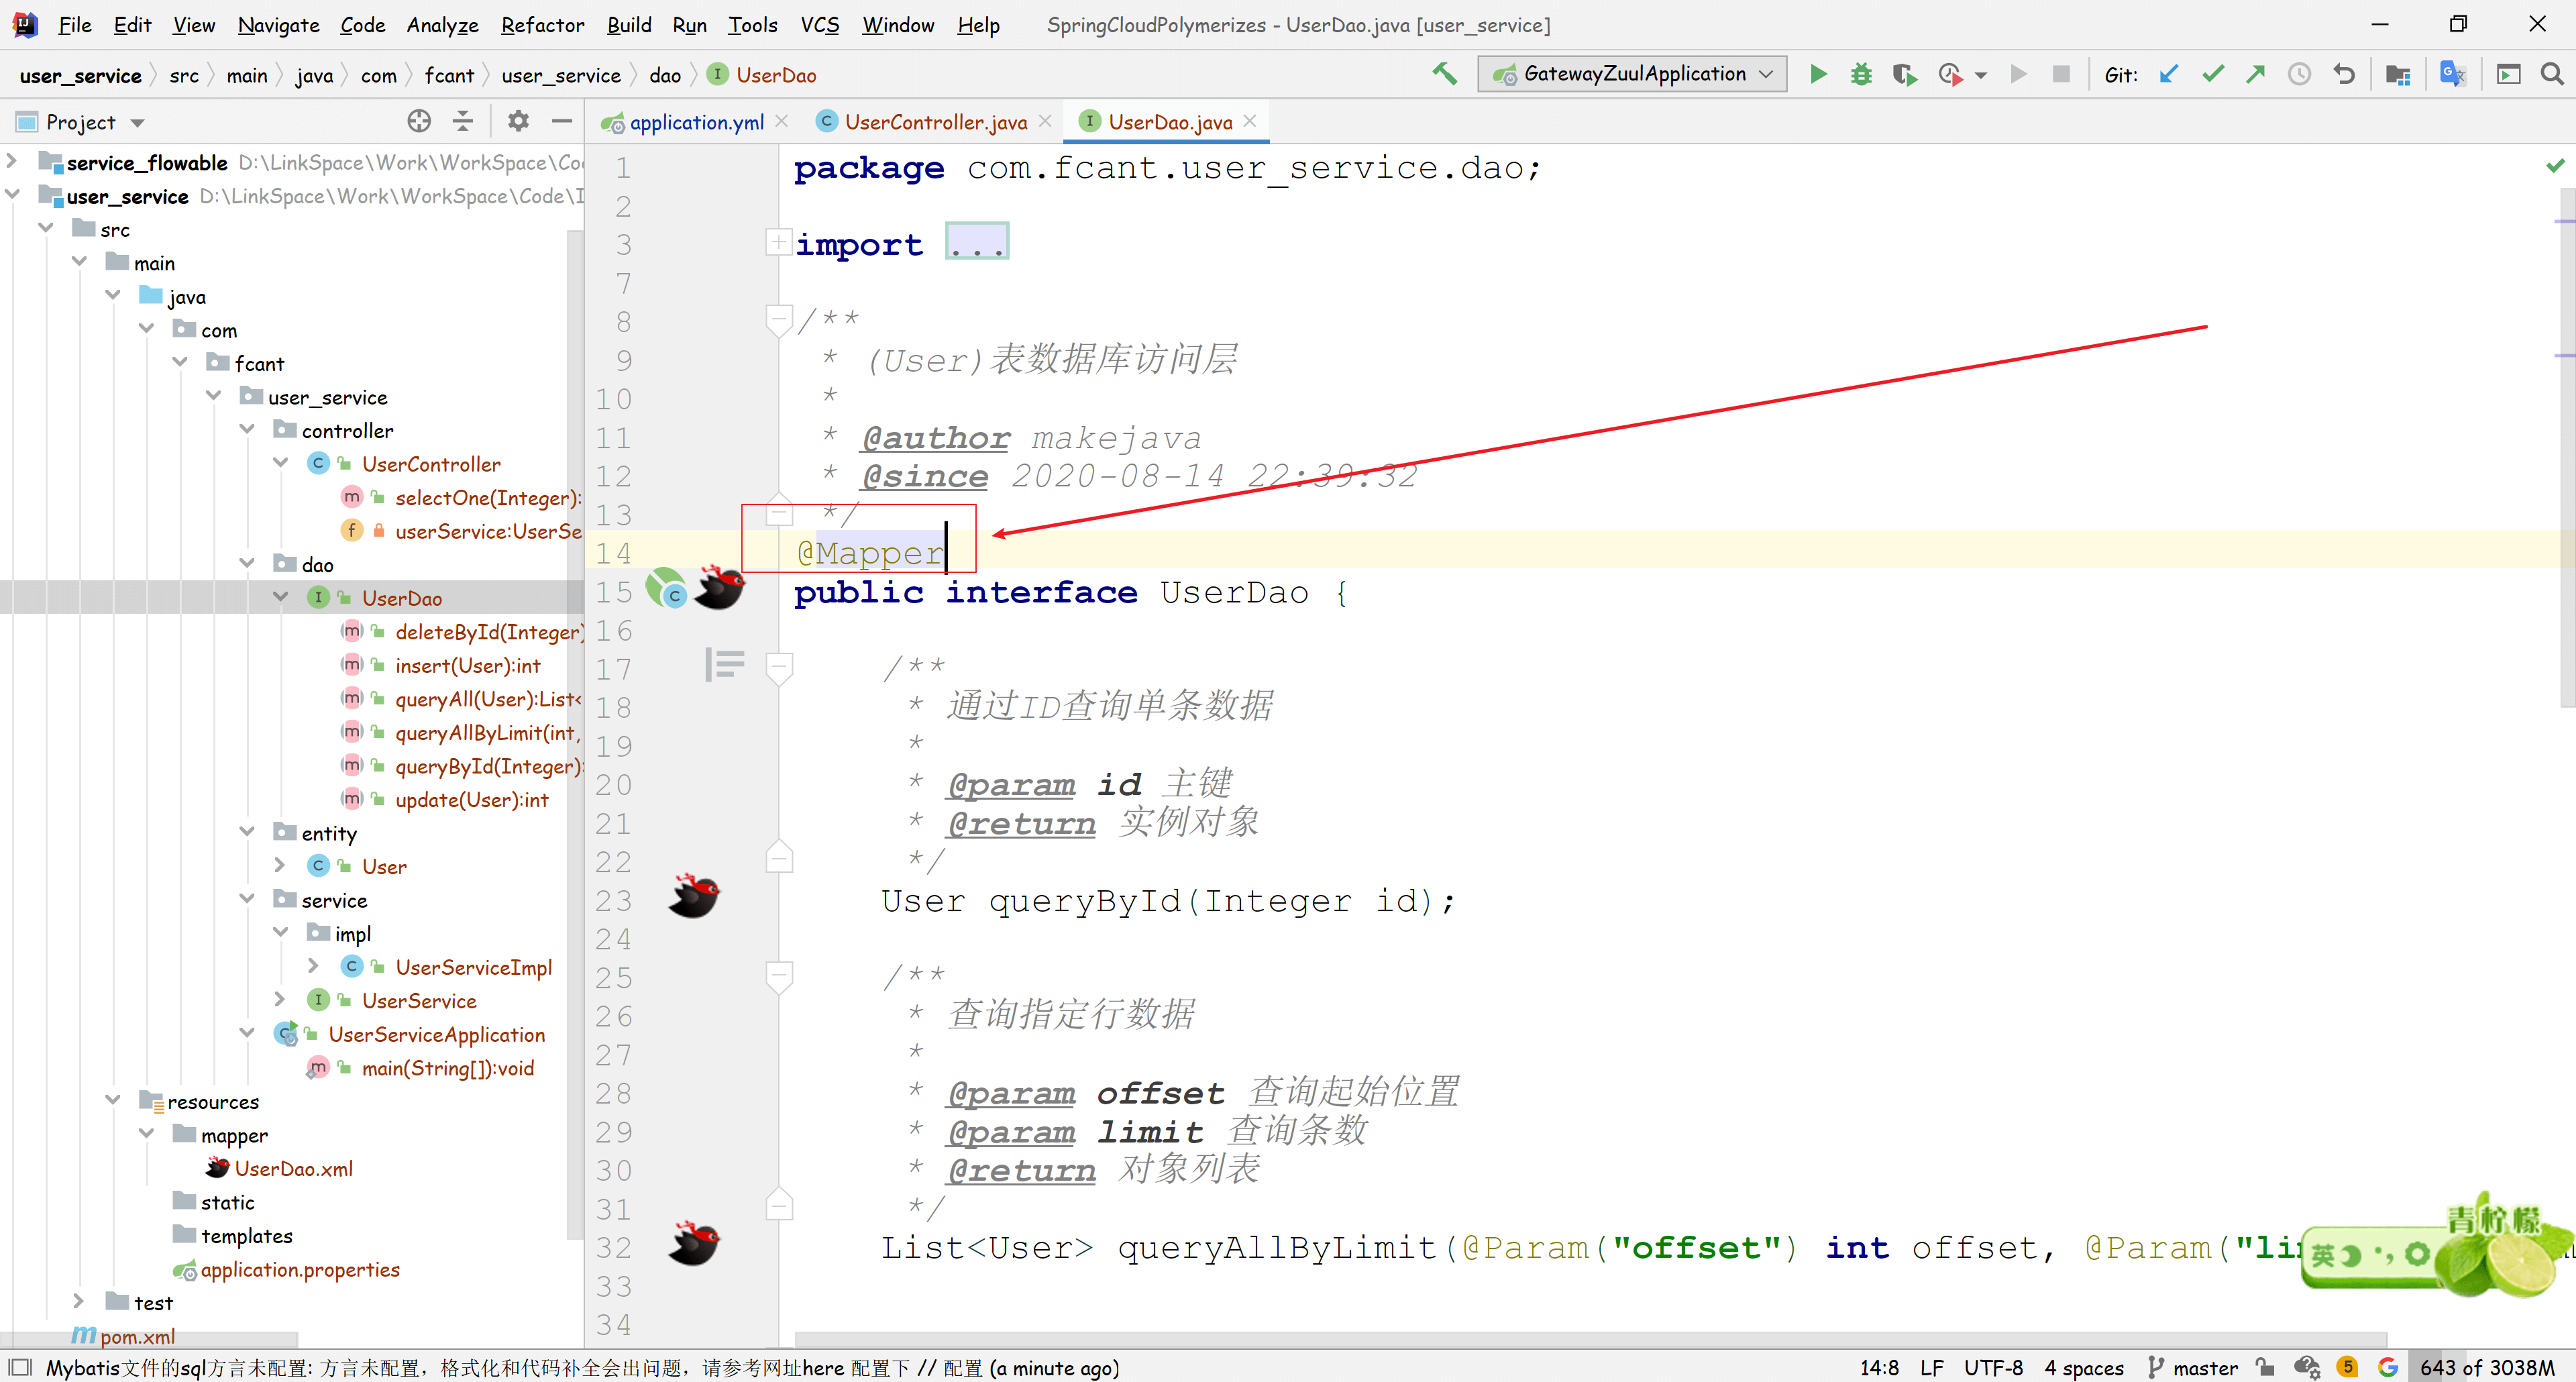The image size is (2576, 1382).
Task: Open the Refactor menu
Action: [541, 25]
